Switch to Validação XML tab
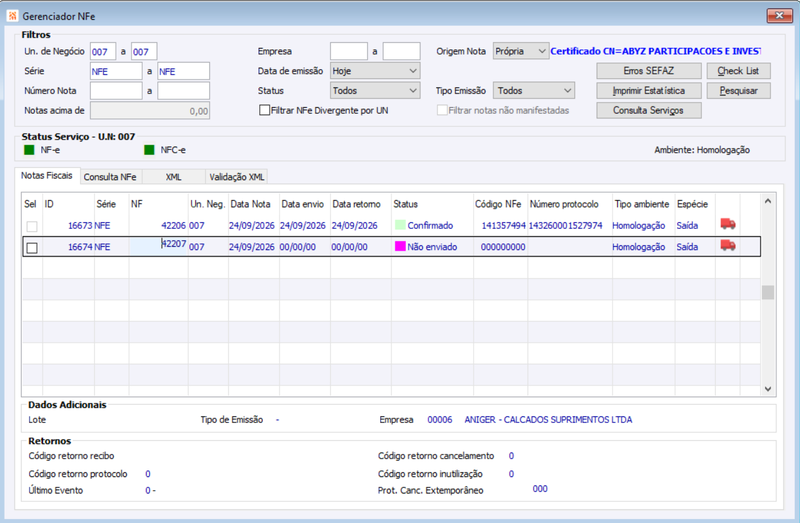This screenshot has width=800, height=523. pos(237,177)
